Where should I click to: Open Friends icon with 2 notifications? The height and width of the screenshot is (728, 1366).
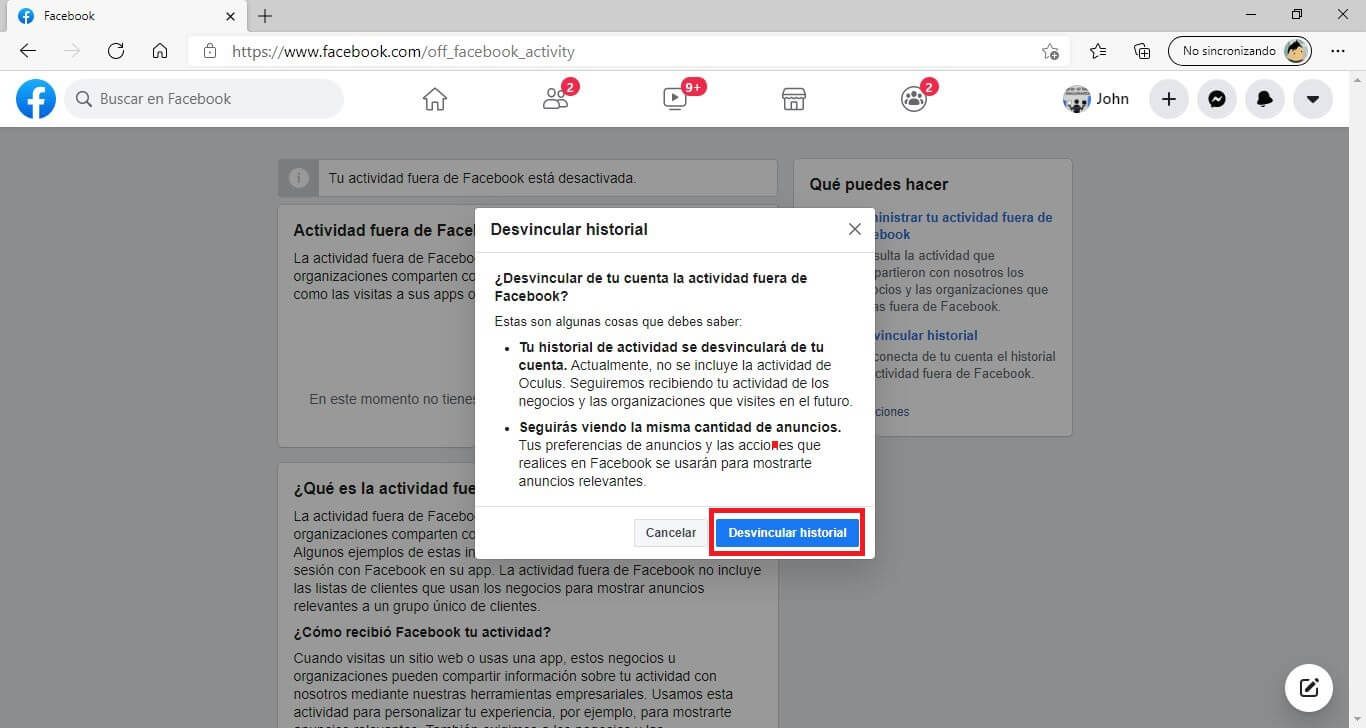click(556, 98)
